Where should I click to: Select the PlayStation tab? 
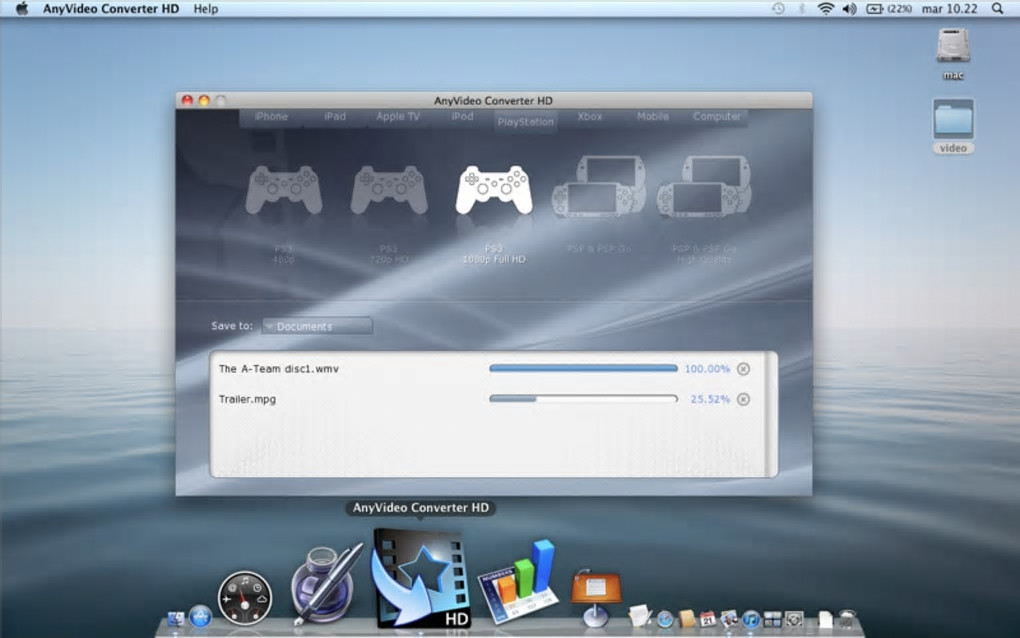(x=526, y=121)
